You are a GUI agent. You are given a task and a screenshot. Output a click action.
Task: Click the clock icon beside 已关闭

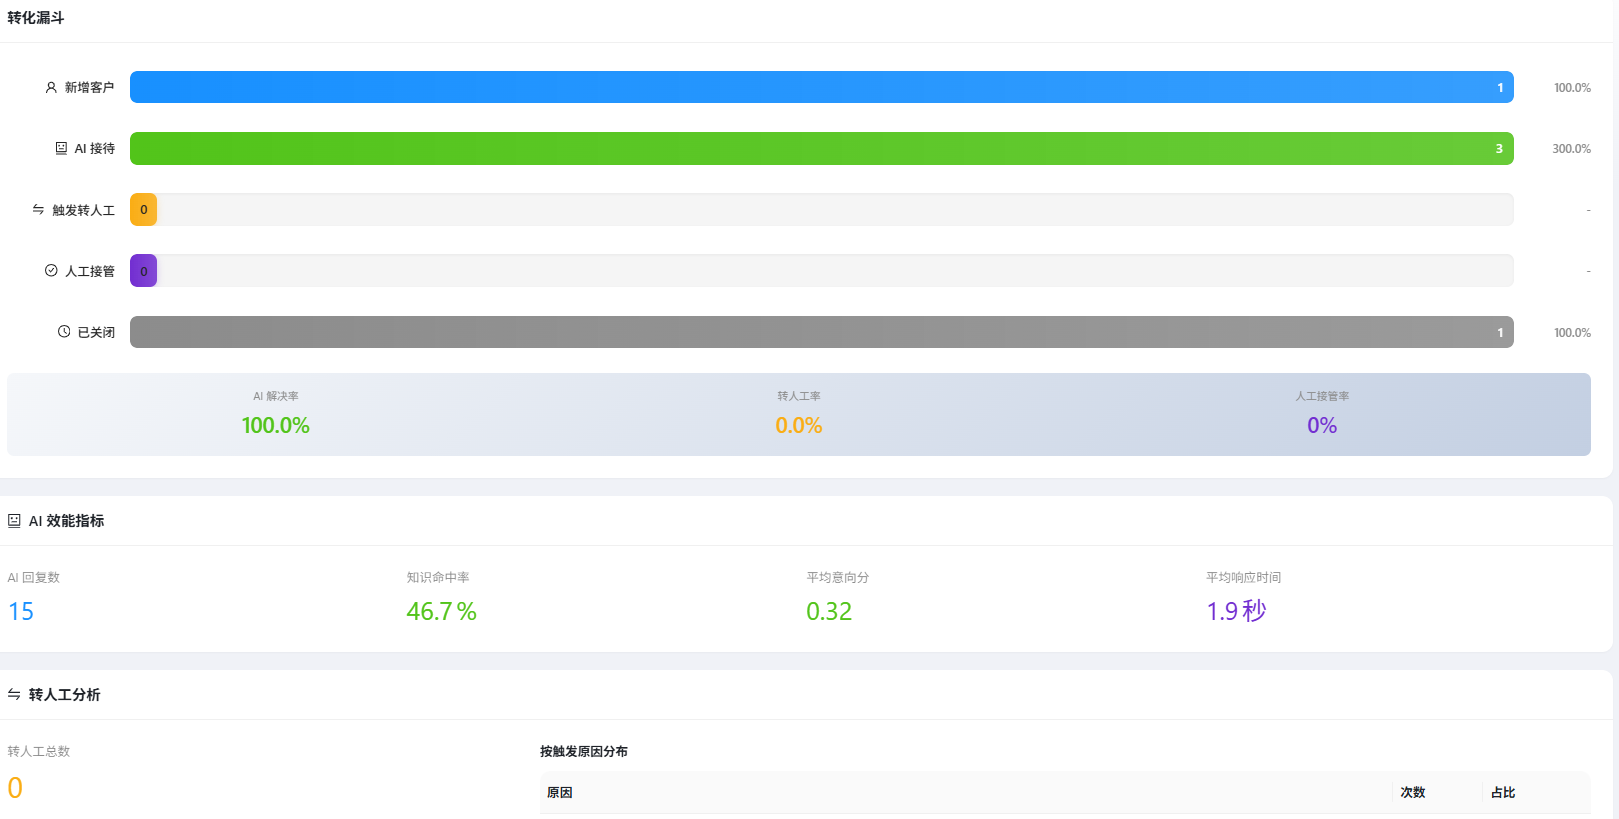(64, 332)
